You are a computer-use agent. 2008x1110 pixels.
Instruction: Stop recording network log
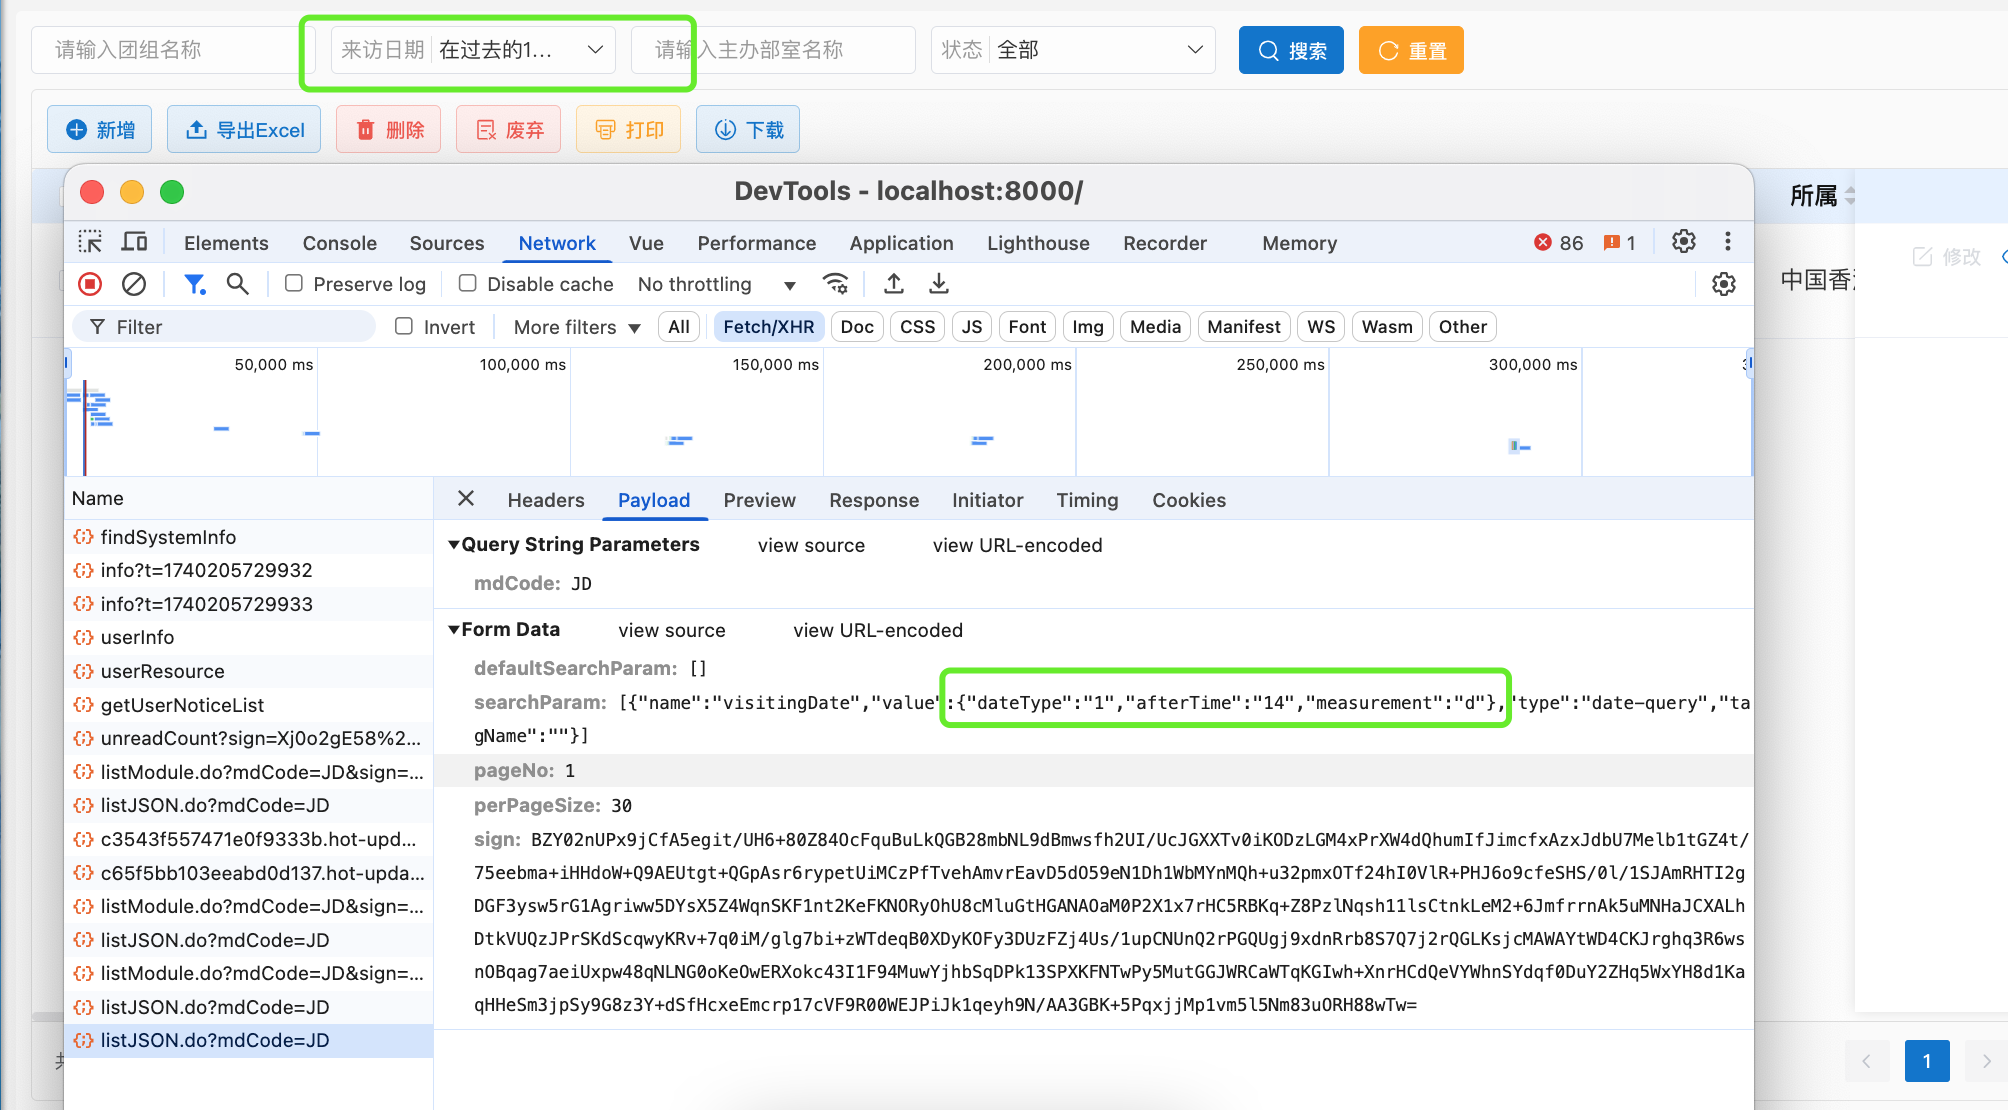tap(90, 284)
